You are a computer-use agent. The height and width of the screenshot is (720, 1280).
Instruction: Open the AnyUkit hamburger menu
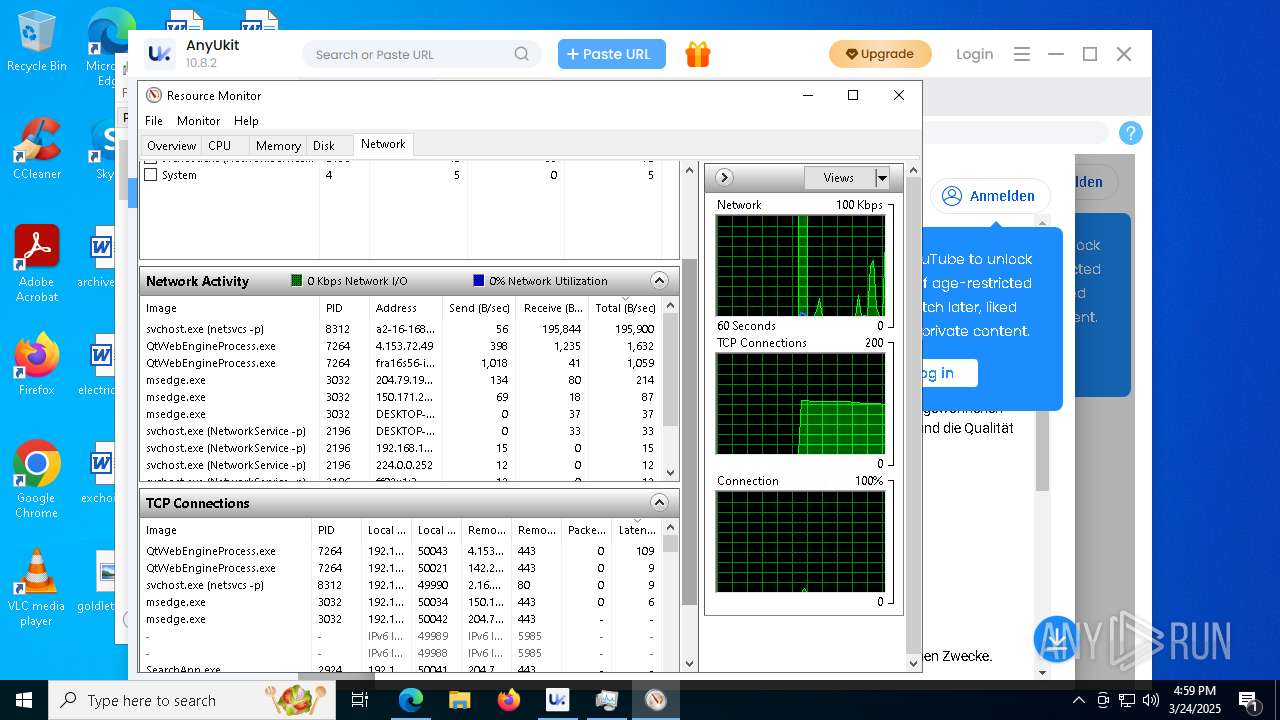pyautogui.click(x=1022, y=54)
